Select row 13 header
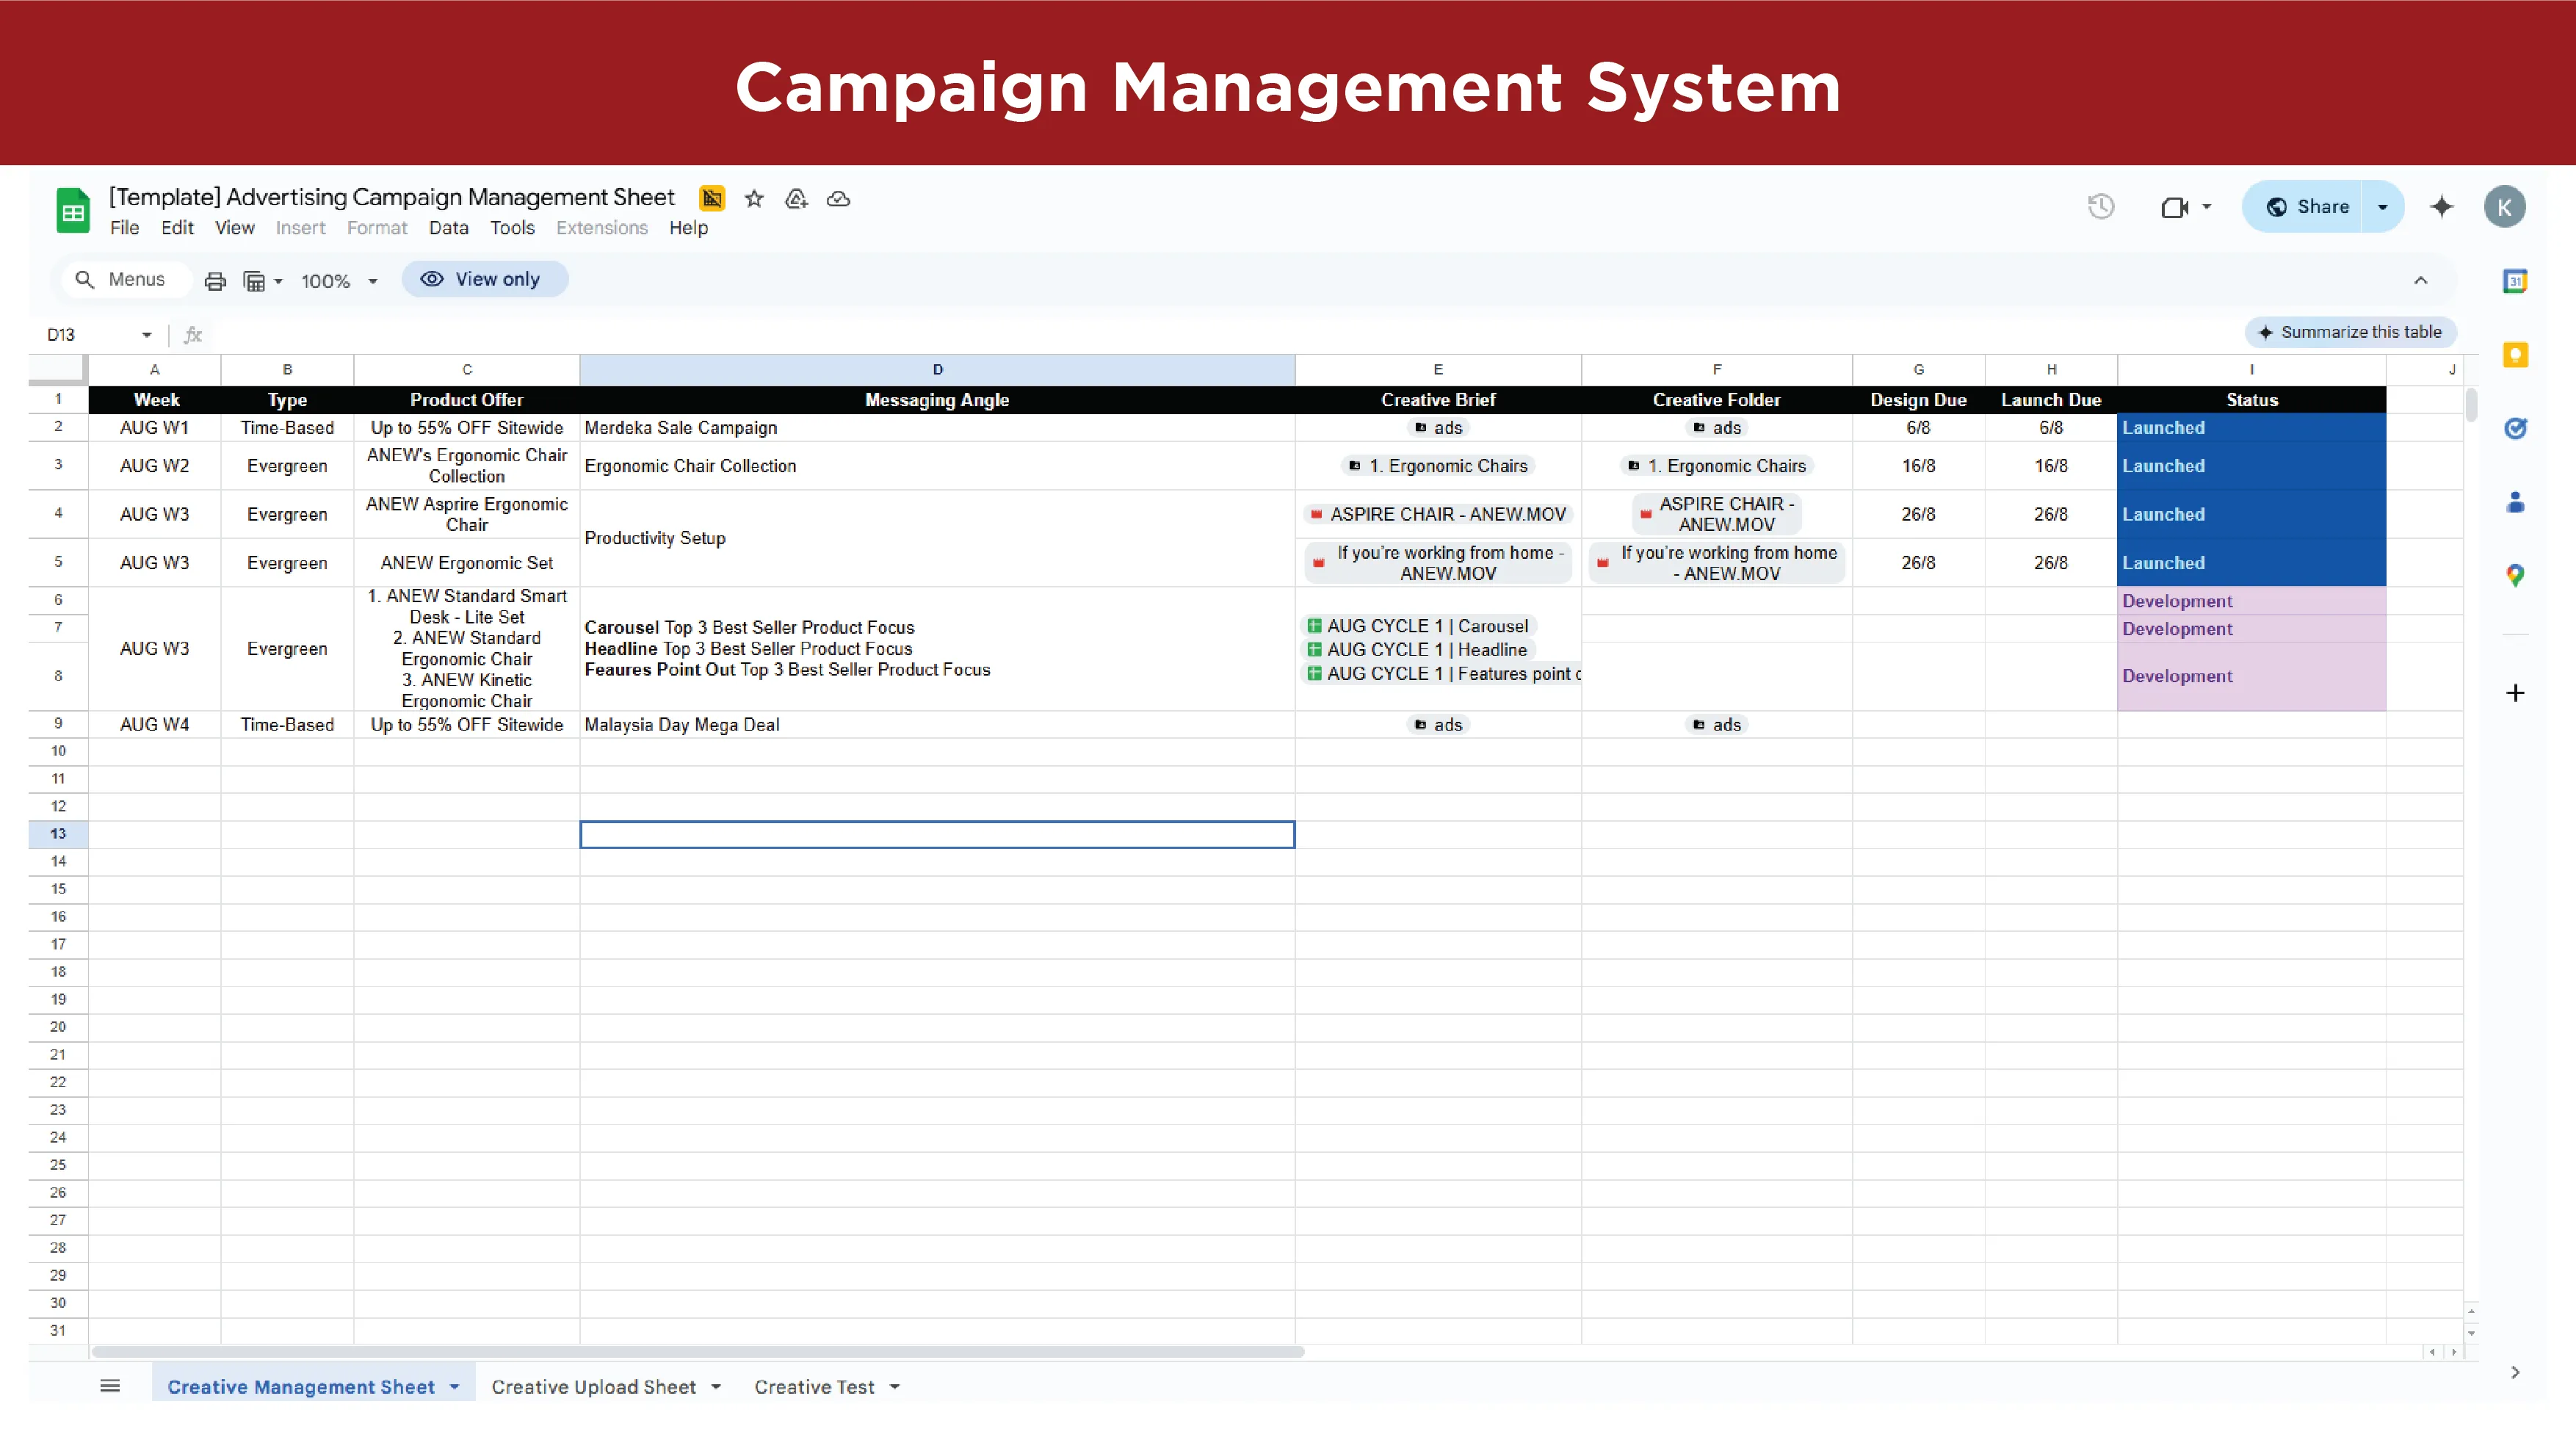The width and height of the screenshot is (2576, 1429). [x=58, y=834]
